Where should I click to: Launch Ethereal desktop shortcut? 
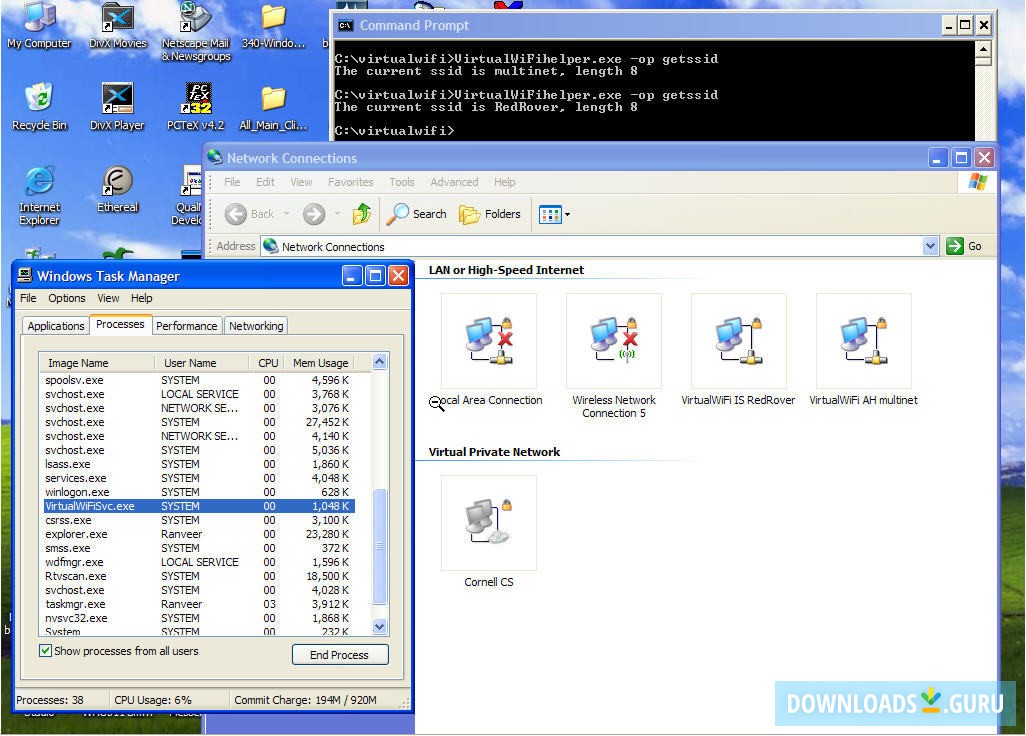pos(118,190)
